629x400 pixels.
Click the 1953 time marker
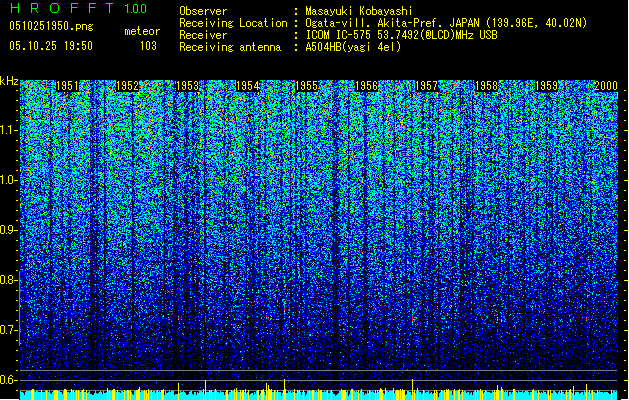click(187, 86)
